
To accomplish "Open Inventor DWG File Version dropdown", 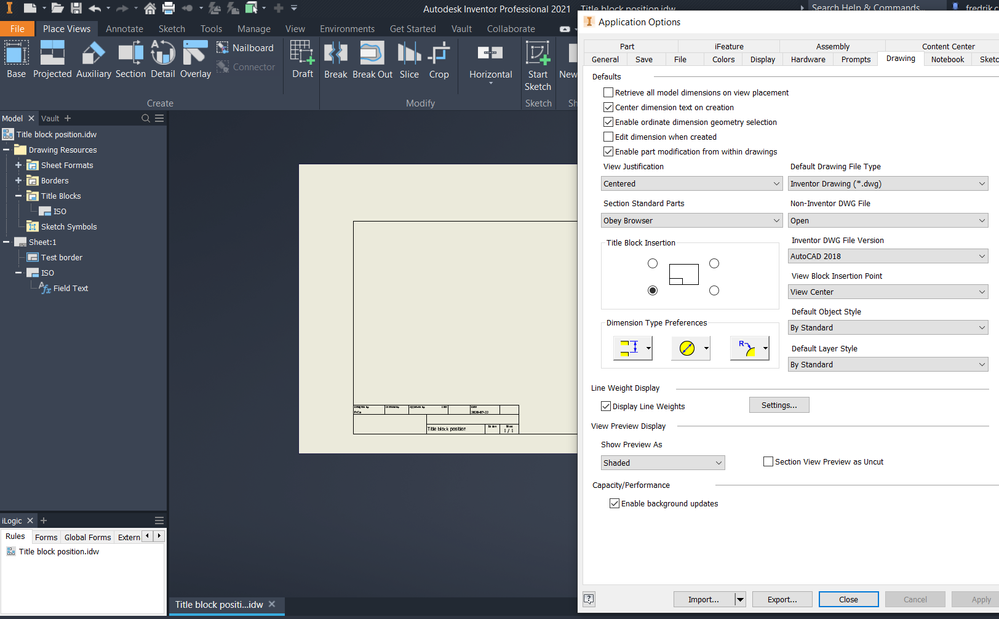I will [888, 256].
